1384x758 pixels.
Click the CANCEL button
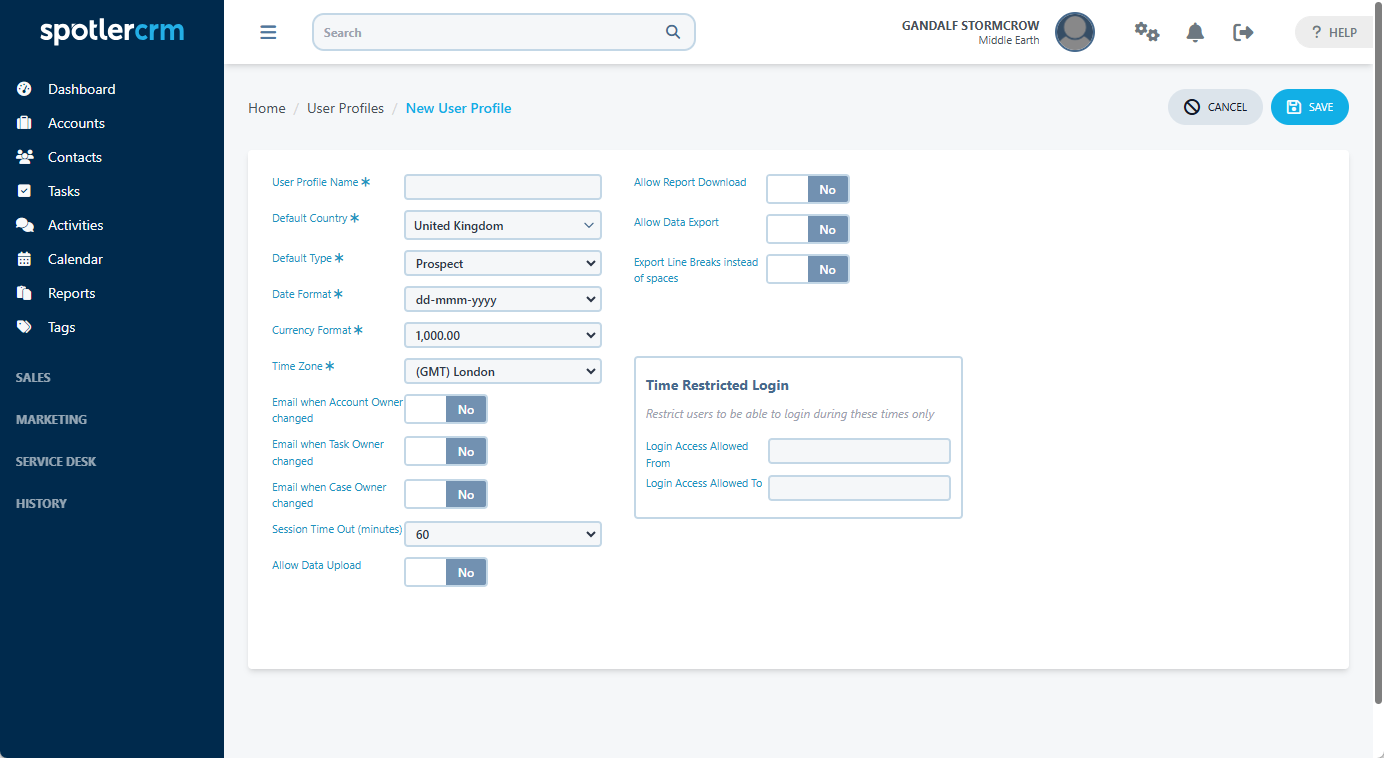pos(1215,107)
